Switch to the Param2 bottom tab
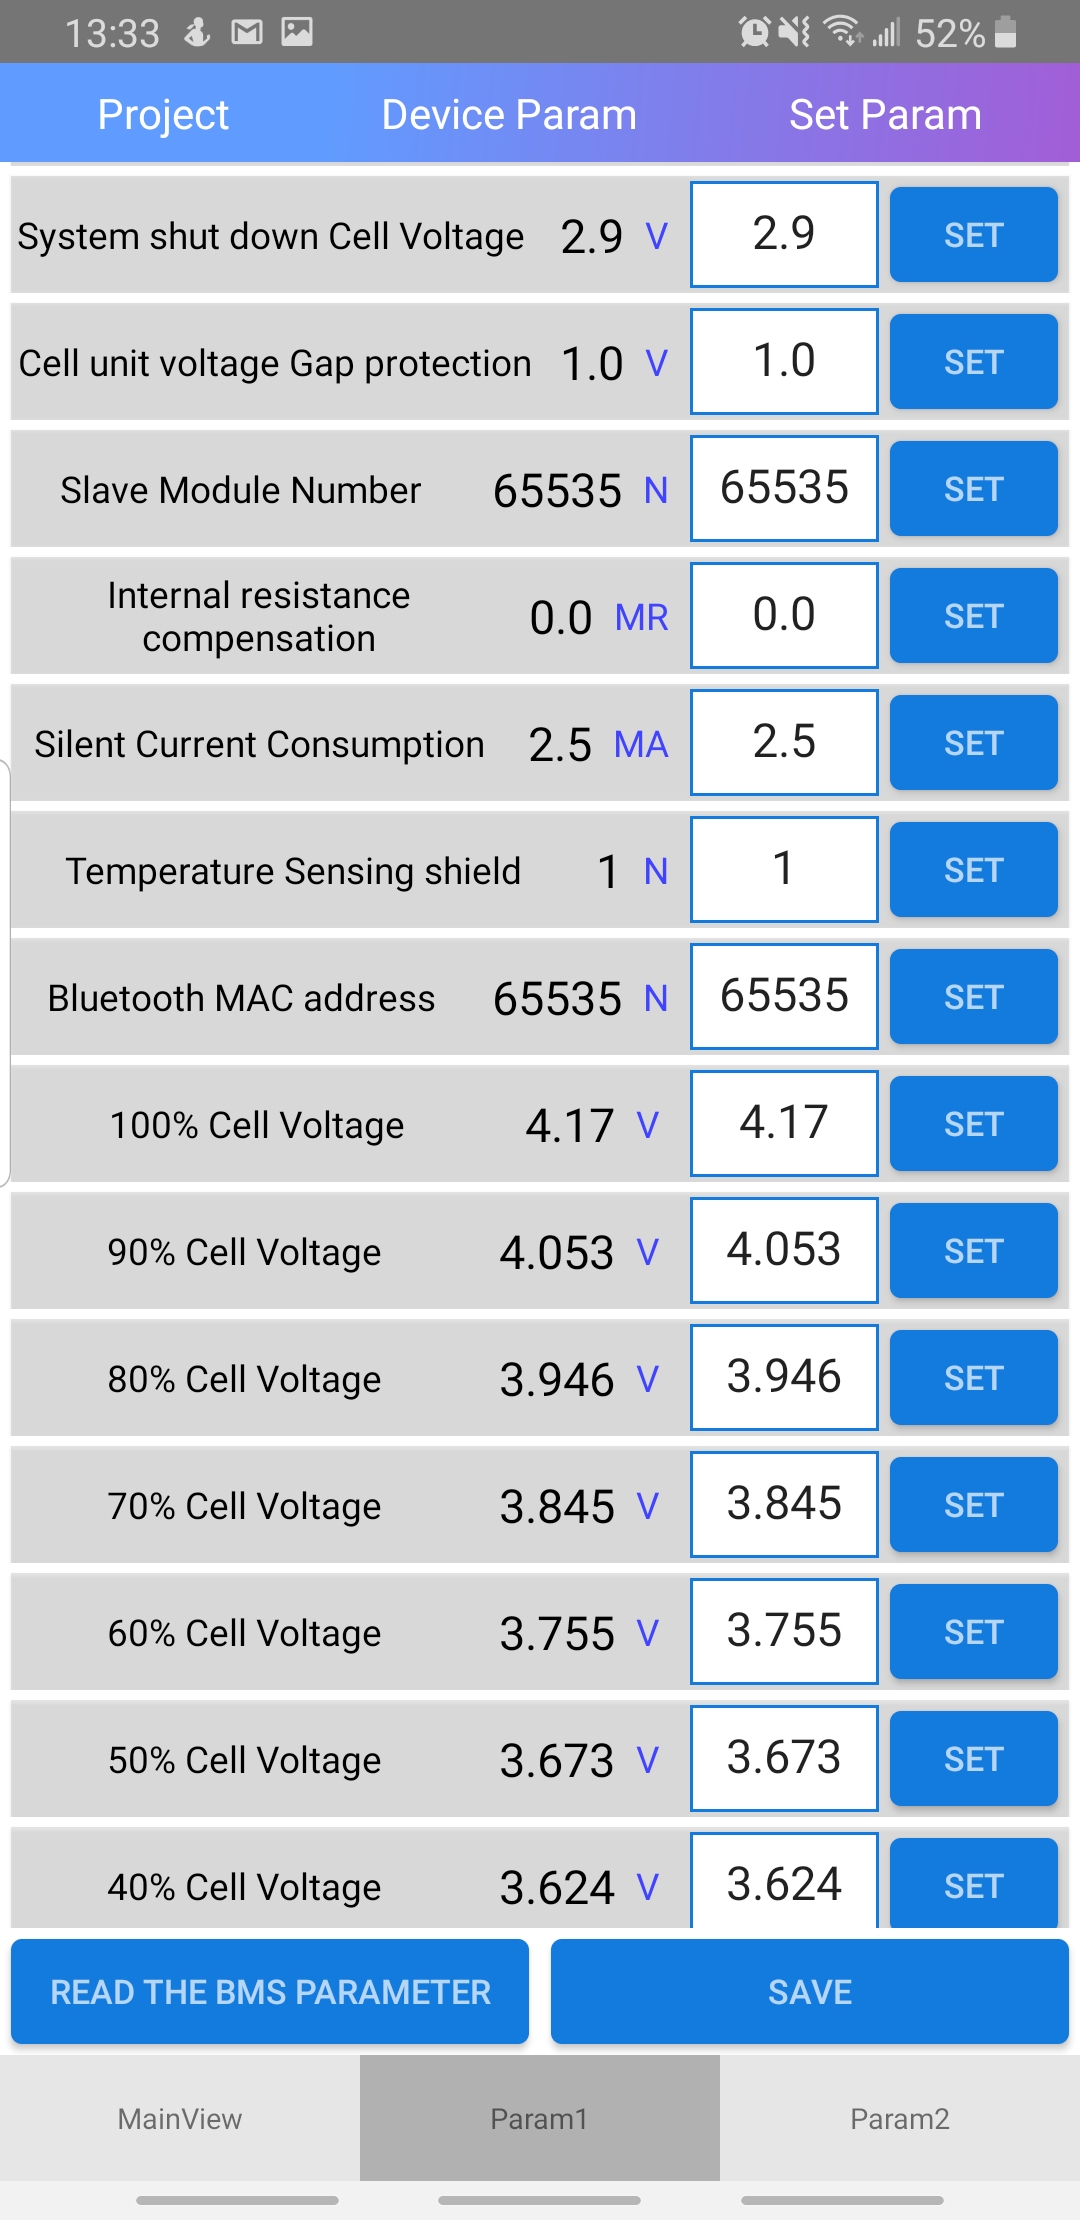The height and width of the screenshot is (2220, 1080). [899, 2118]
